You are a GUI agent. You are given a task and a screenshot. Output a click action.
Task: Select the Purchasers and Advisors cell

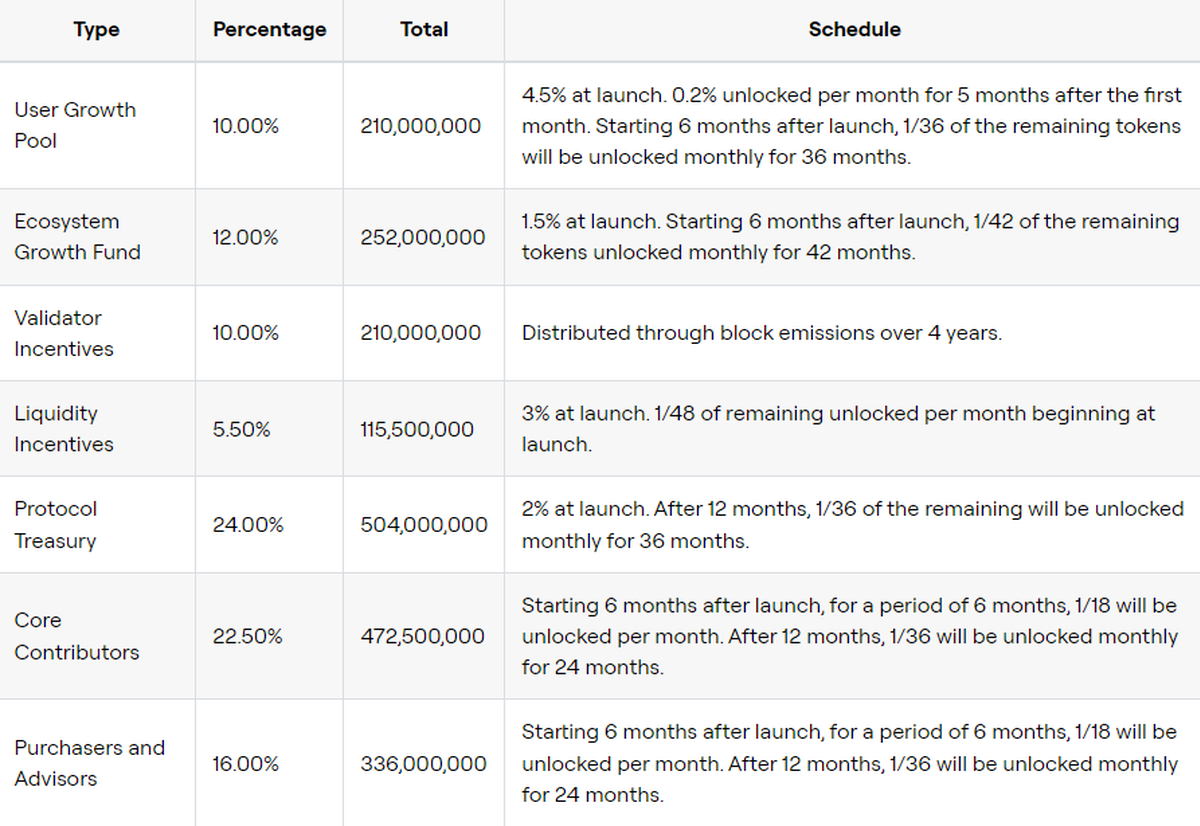click(90, 763)
